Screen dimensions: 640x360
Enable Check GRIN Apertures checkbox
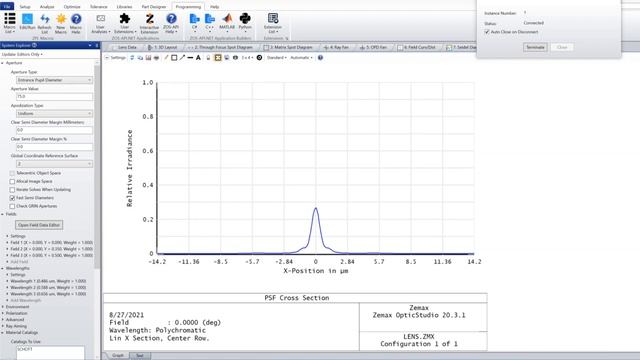[x=12, y=207]
